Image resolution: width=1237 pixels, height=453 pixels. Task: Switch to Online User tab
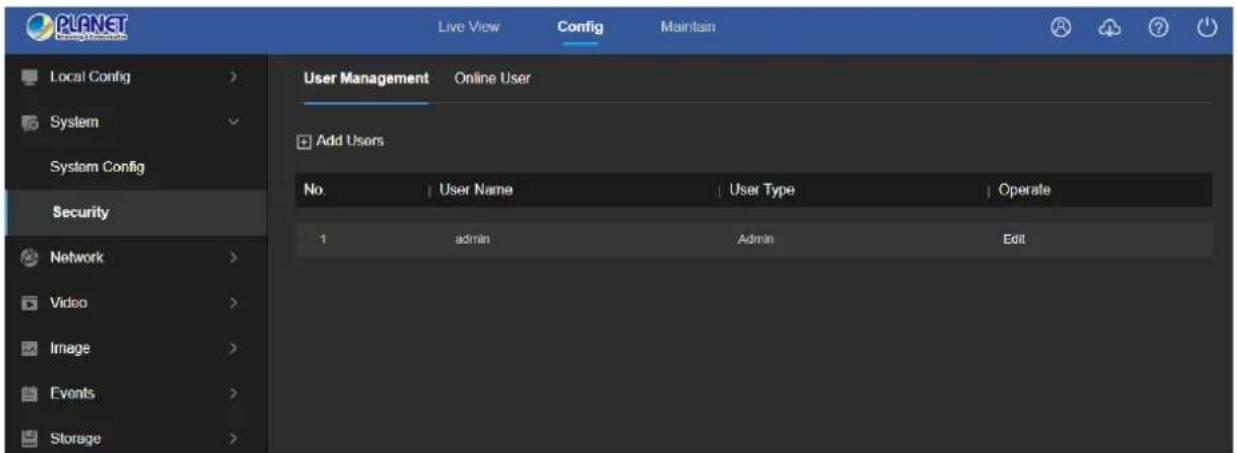point(492,79)
